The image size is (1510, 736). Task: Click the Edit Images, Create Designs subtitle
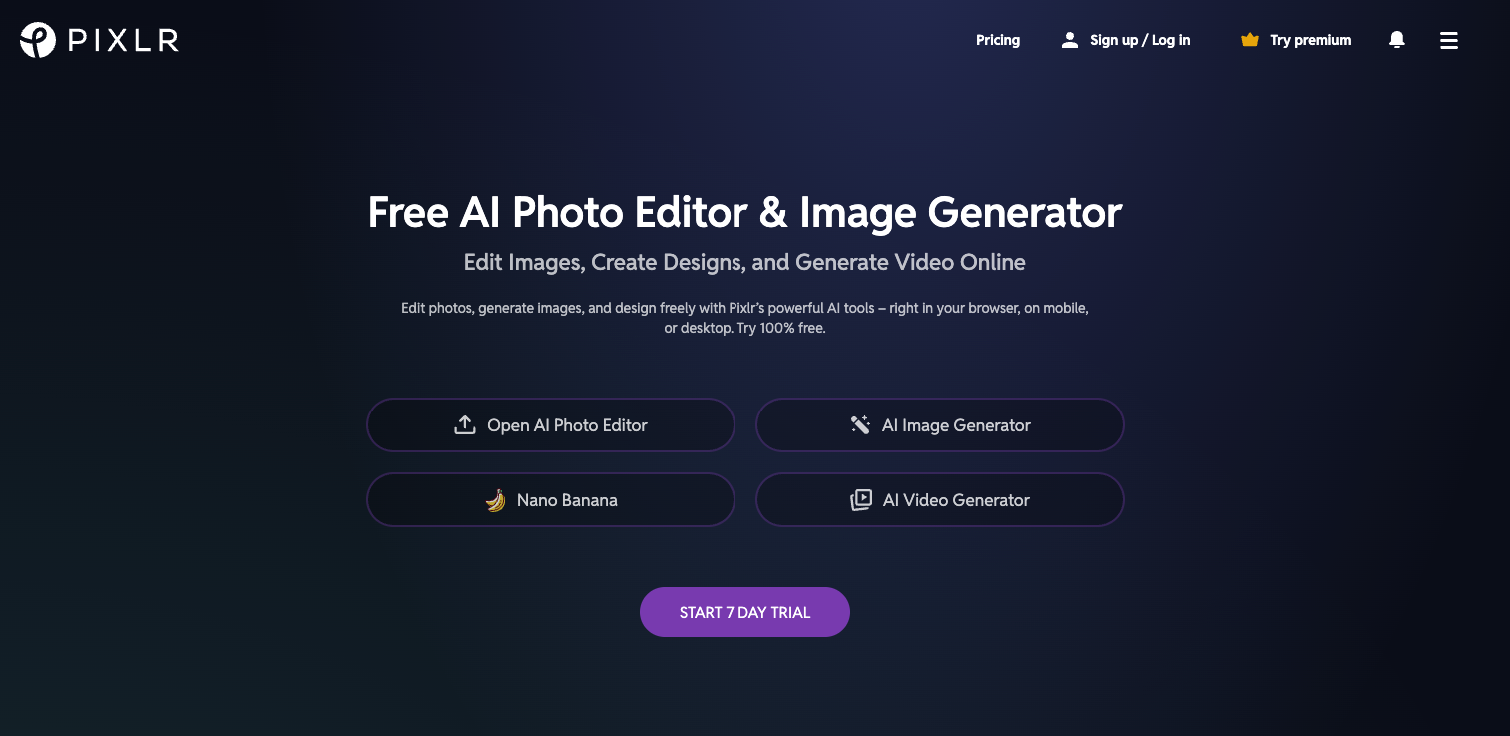pos(745,262)
